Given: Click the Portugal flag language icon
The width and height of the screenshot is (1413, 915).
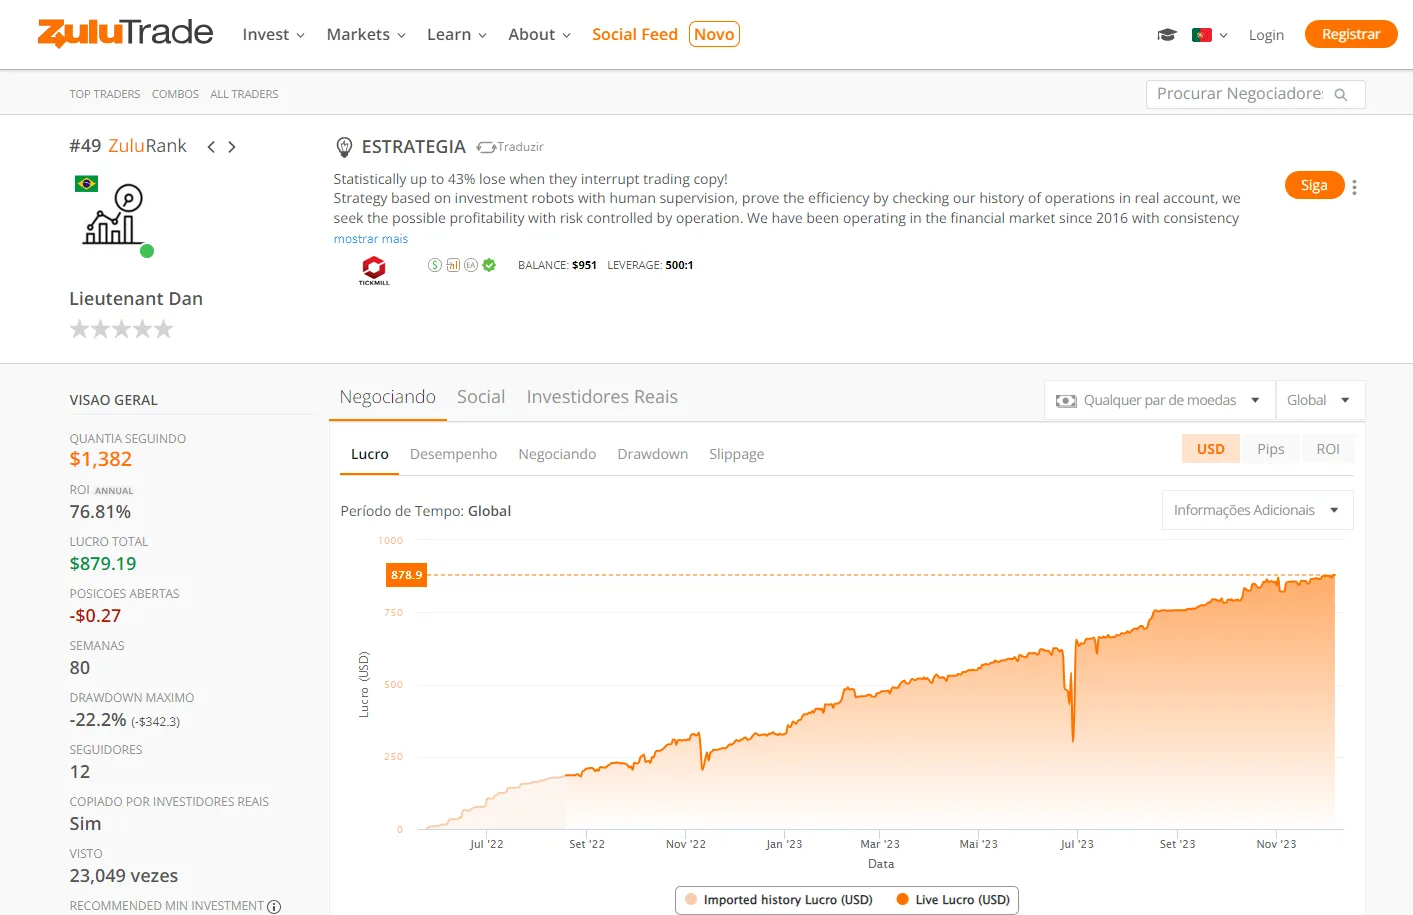Looking at the screenshot, I should (1202, 35).
